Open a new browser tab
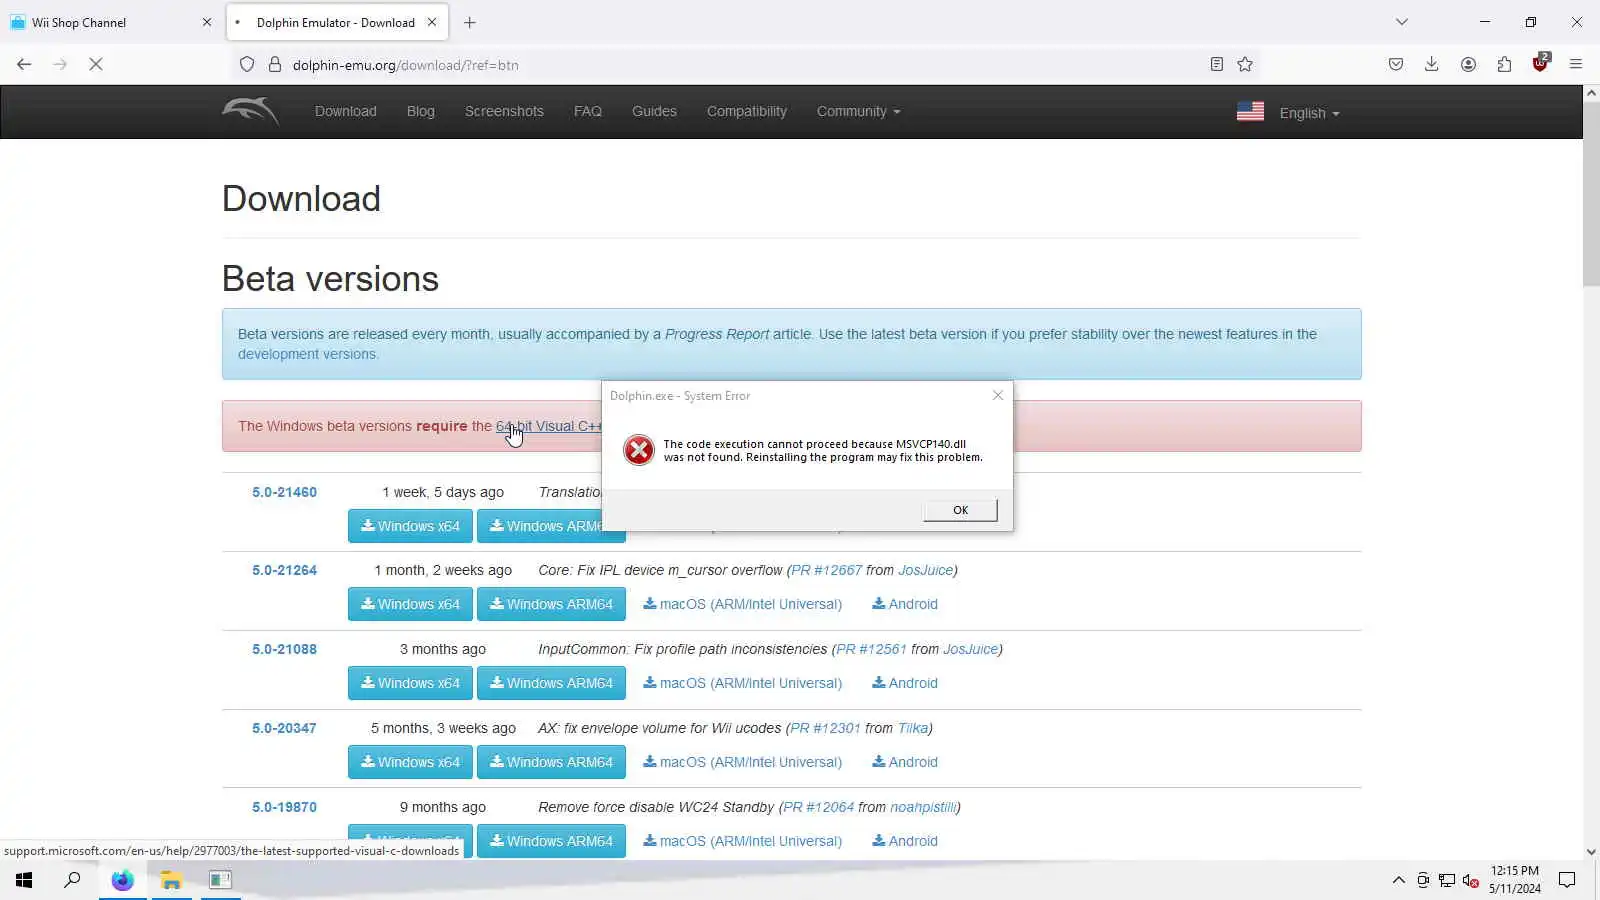1600x900 pixels. 470,22
